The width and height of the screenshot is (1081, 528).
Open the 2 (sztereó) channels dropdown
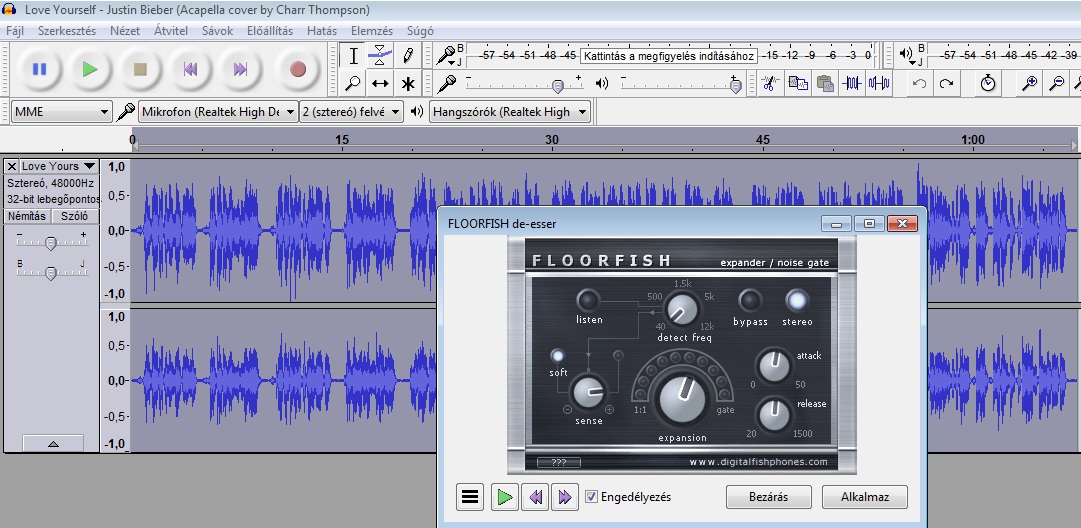point(352,112)
